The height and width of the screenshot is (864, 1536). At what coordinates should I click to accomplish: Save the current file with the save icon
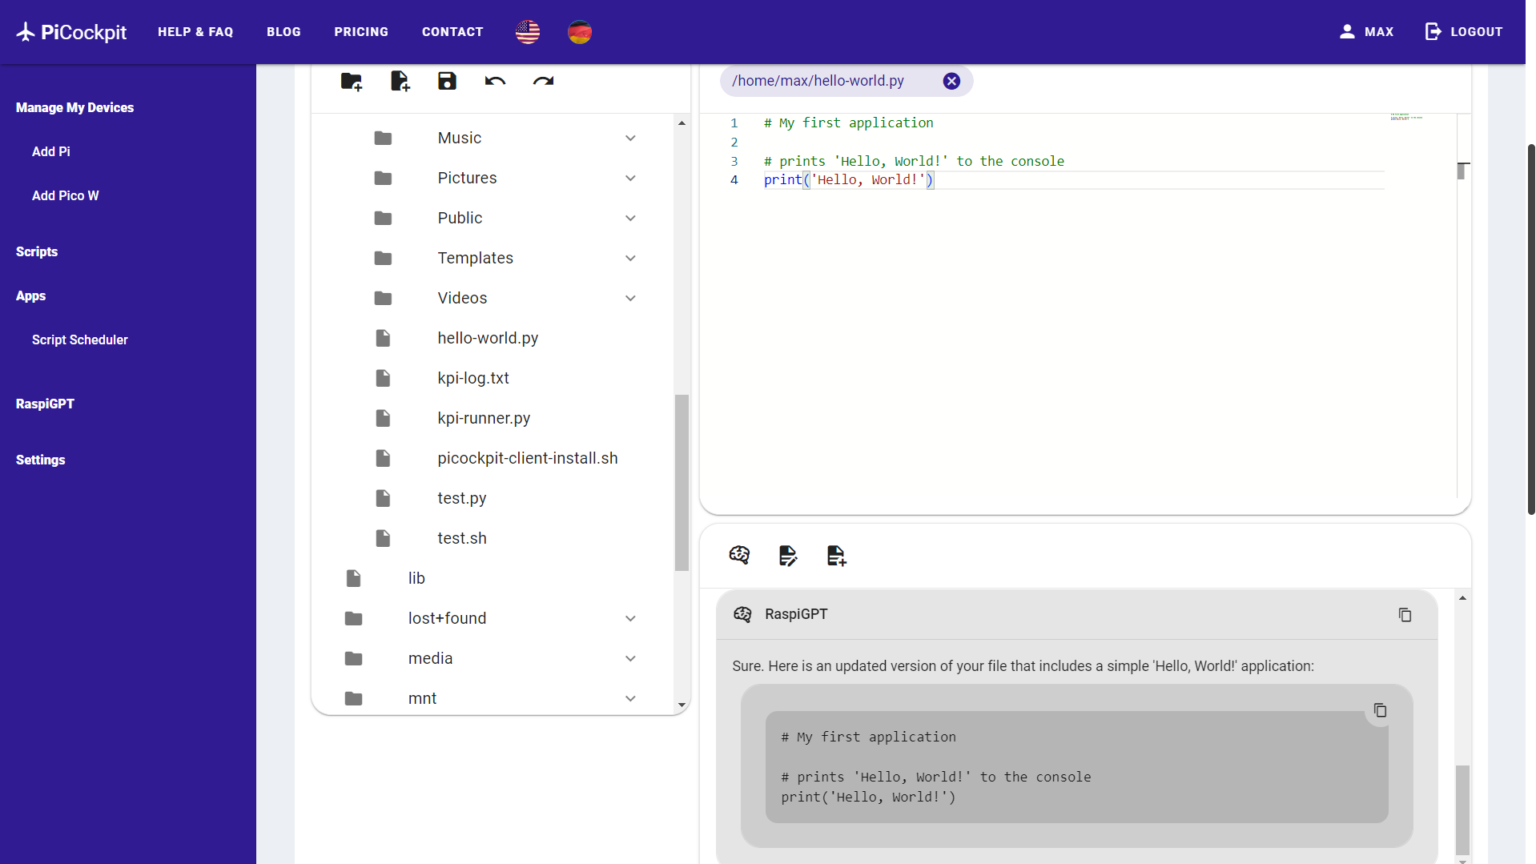tap(447, 81)
